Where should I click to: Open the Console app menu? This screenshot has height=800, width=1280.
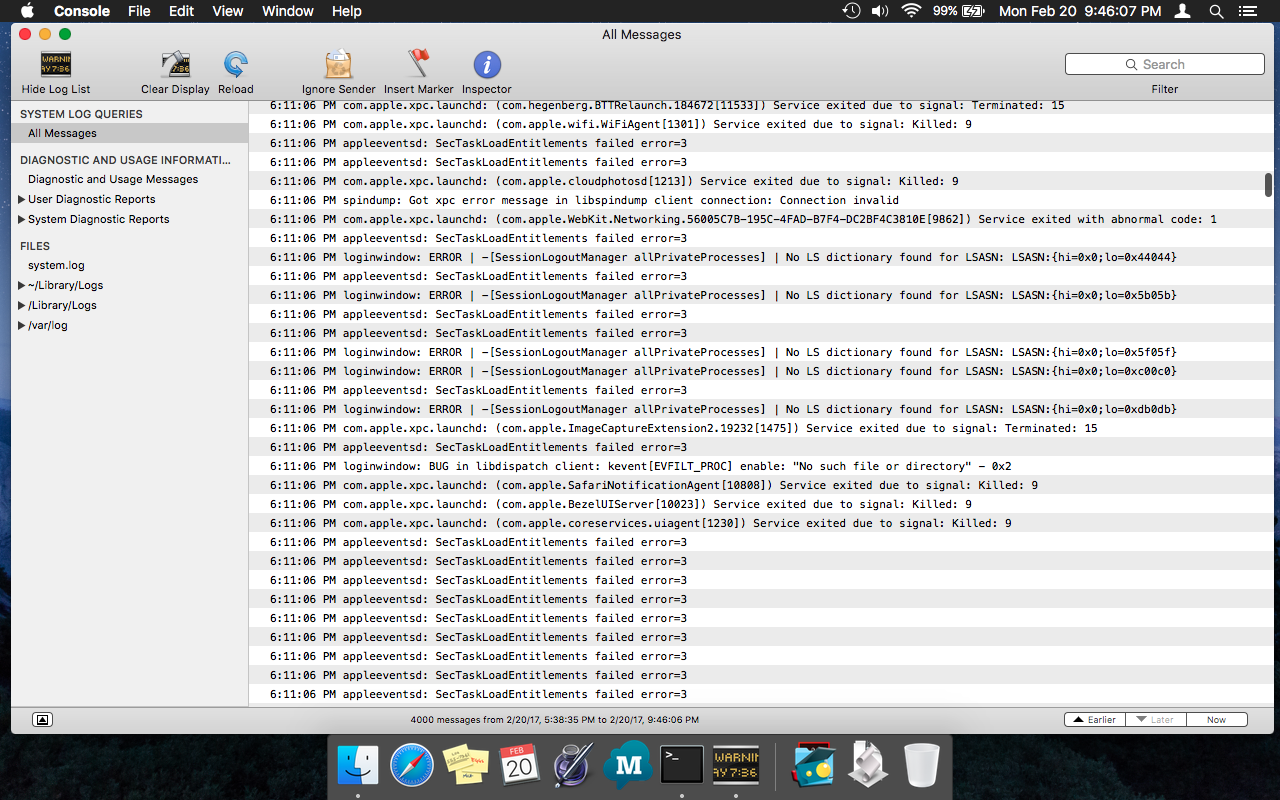tap(82, 11)
